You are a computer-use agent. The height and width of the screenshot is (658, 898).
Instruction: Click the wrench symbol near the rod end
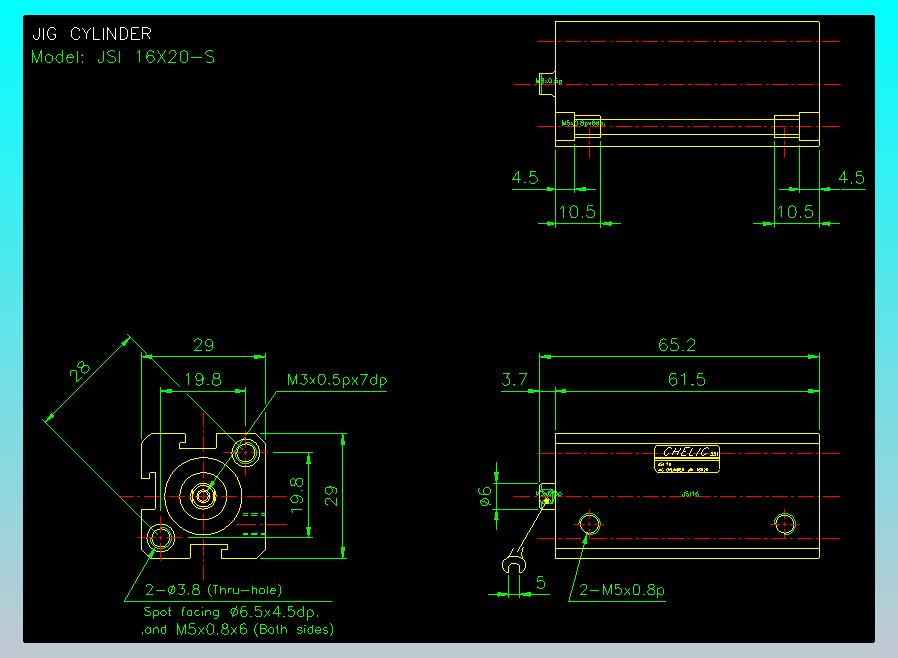click(x=515, y=562)
